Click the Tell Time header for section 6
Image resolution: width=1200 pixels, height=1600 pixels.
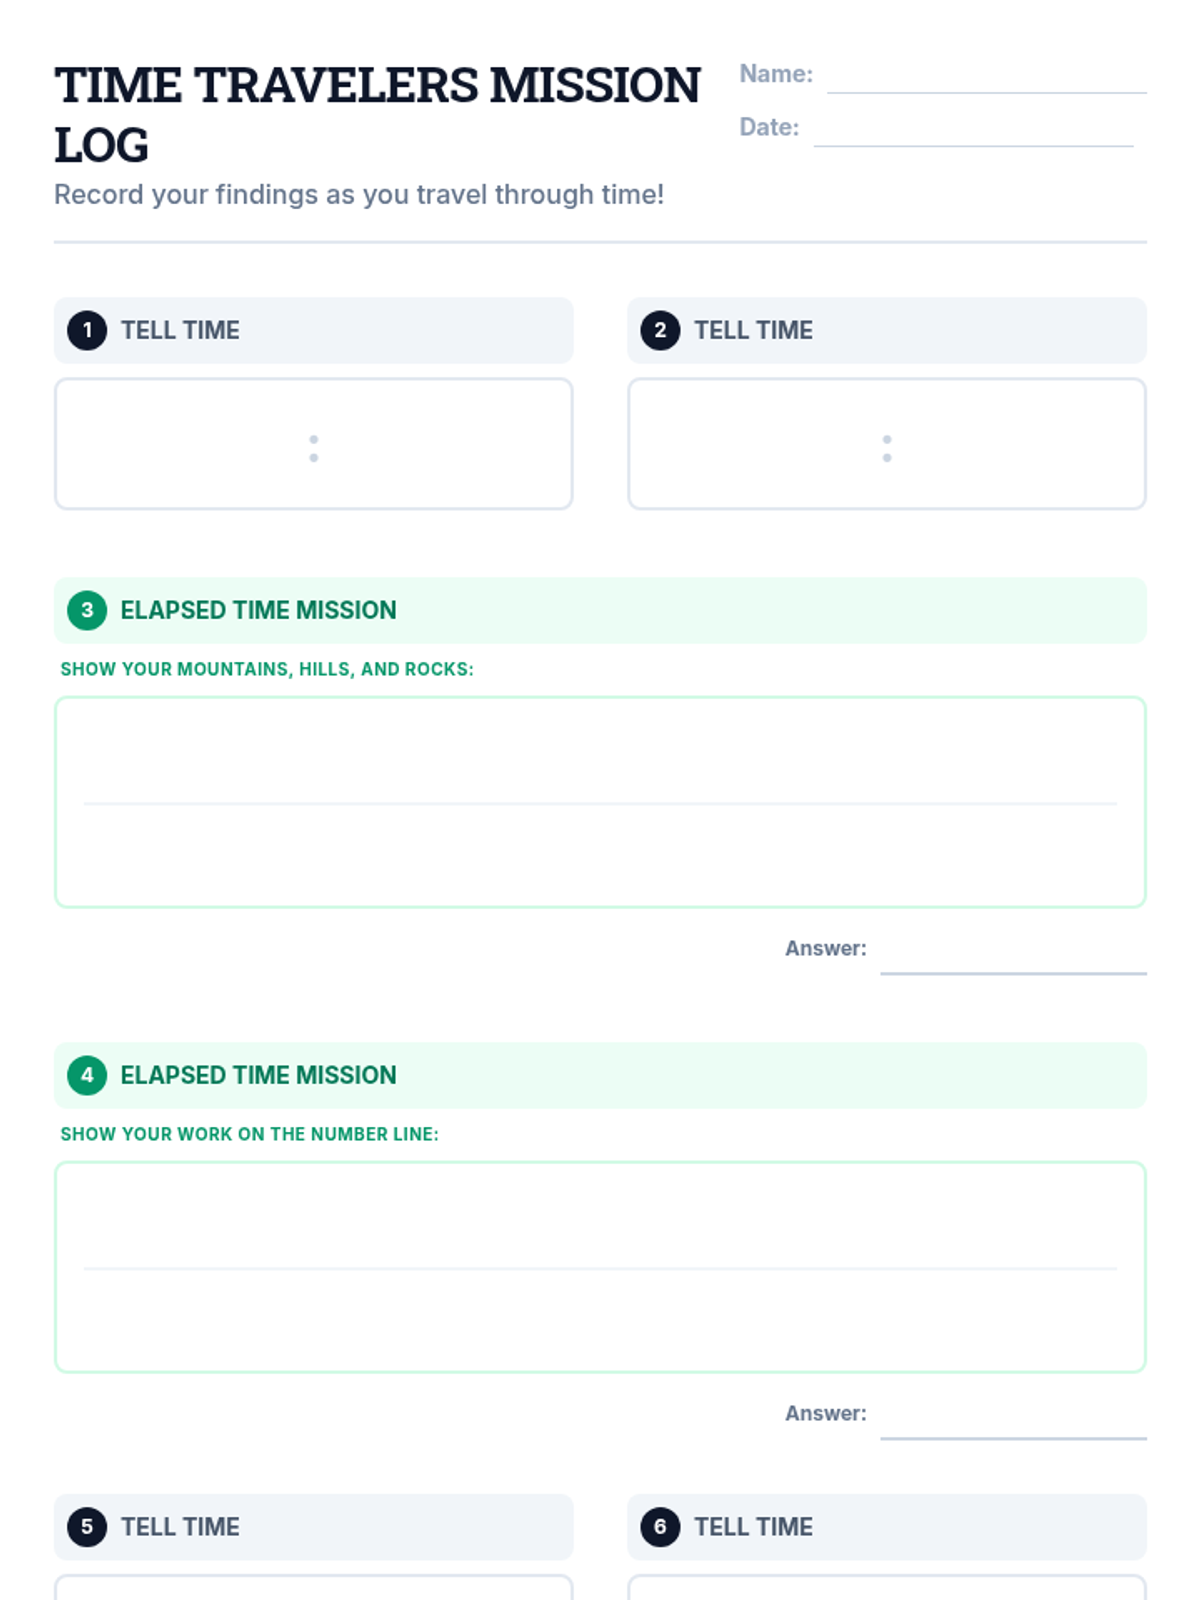coord(753,1527)
